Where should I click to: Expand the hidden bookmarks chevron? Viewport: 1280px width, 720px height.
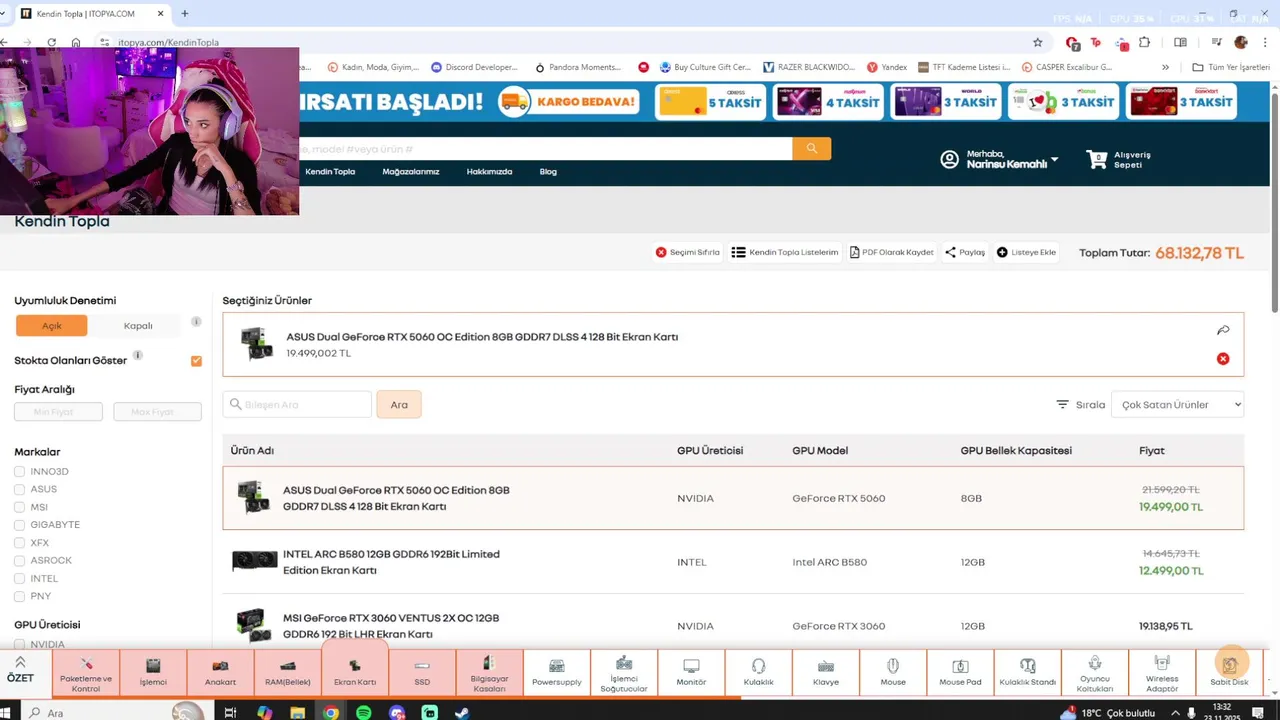tap(1165, 67)
